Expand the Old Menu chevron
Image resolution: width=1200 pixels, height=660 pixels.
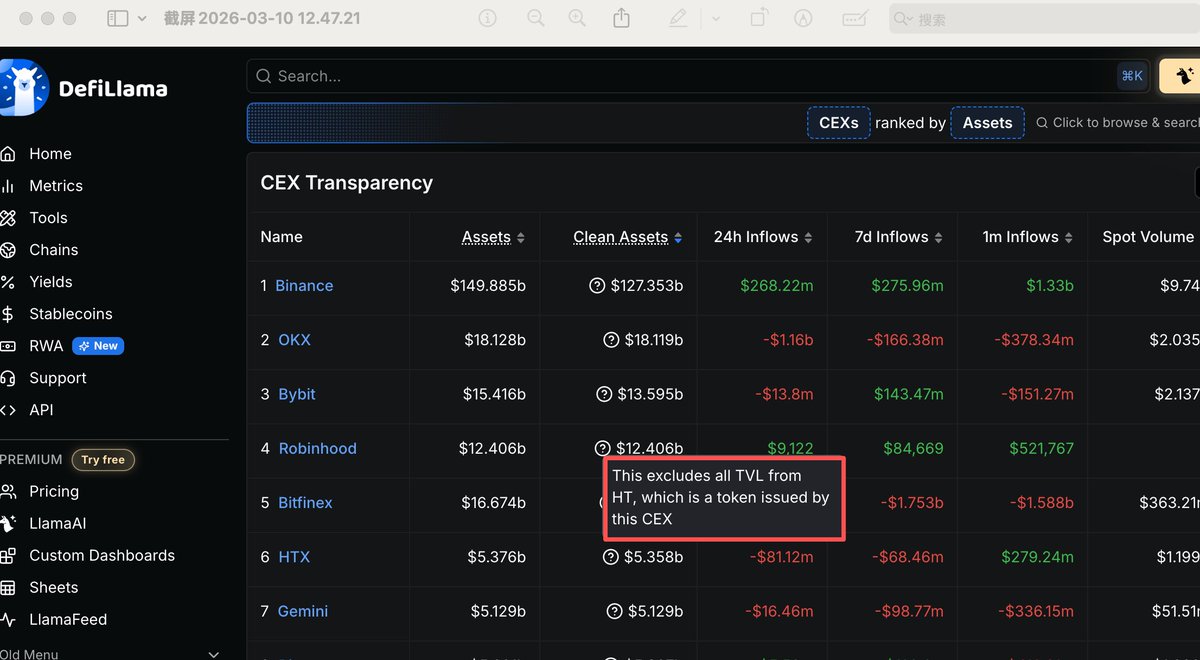click(213, 654)
